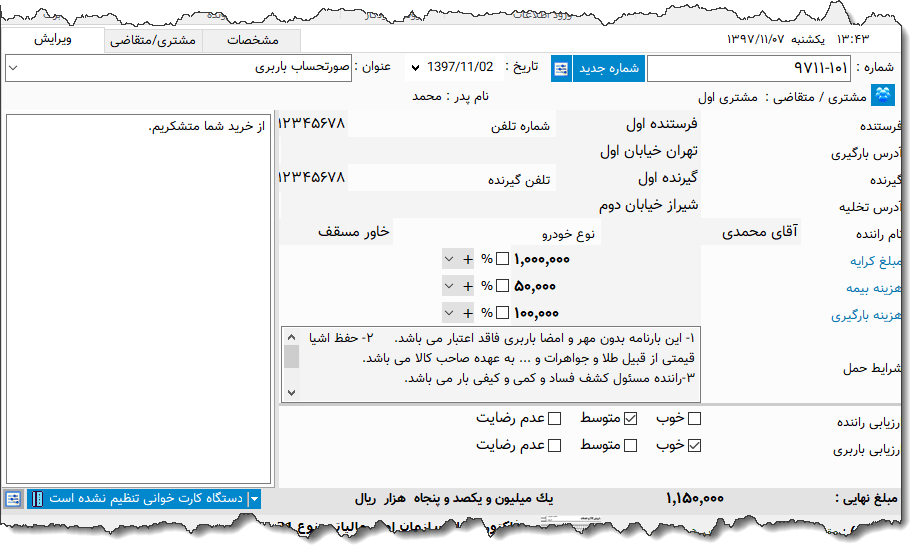
Task: Expand the dropdown on 1,000,000 fare row
Action: pos(449,259)
